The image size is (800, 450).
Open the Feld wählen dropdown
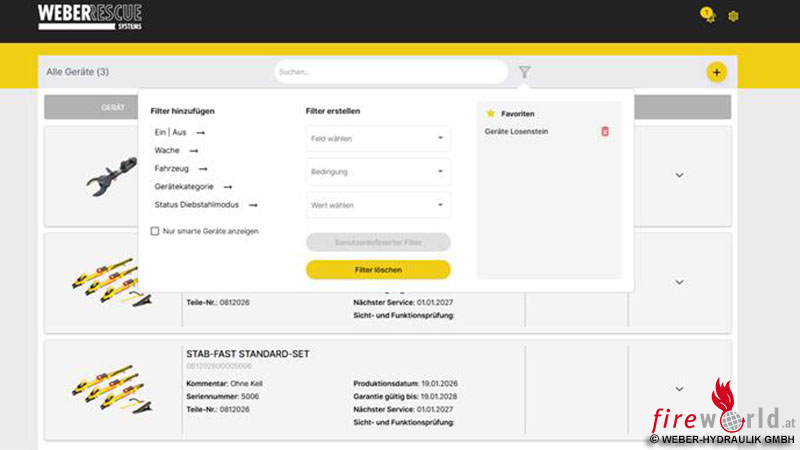(378, 138)
